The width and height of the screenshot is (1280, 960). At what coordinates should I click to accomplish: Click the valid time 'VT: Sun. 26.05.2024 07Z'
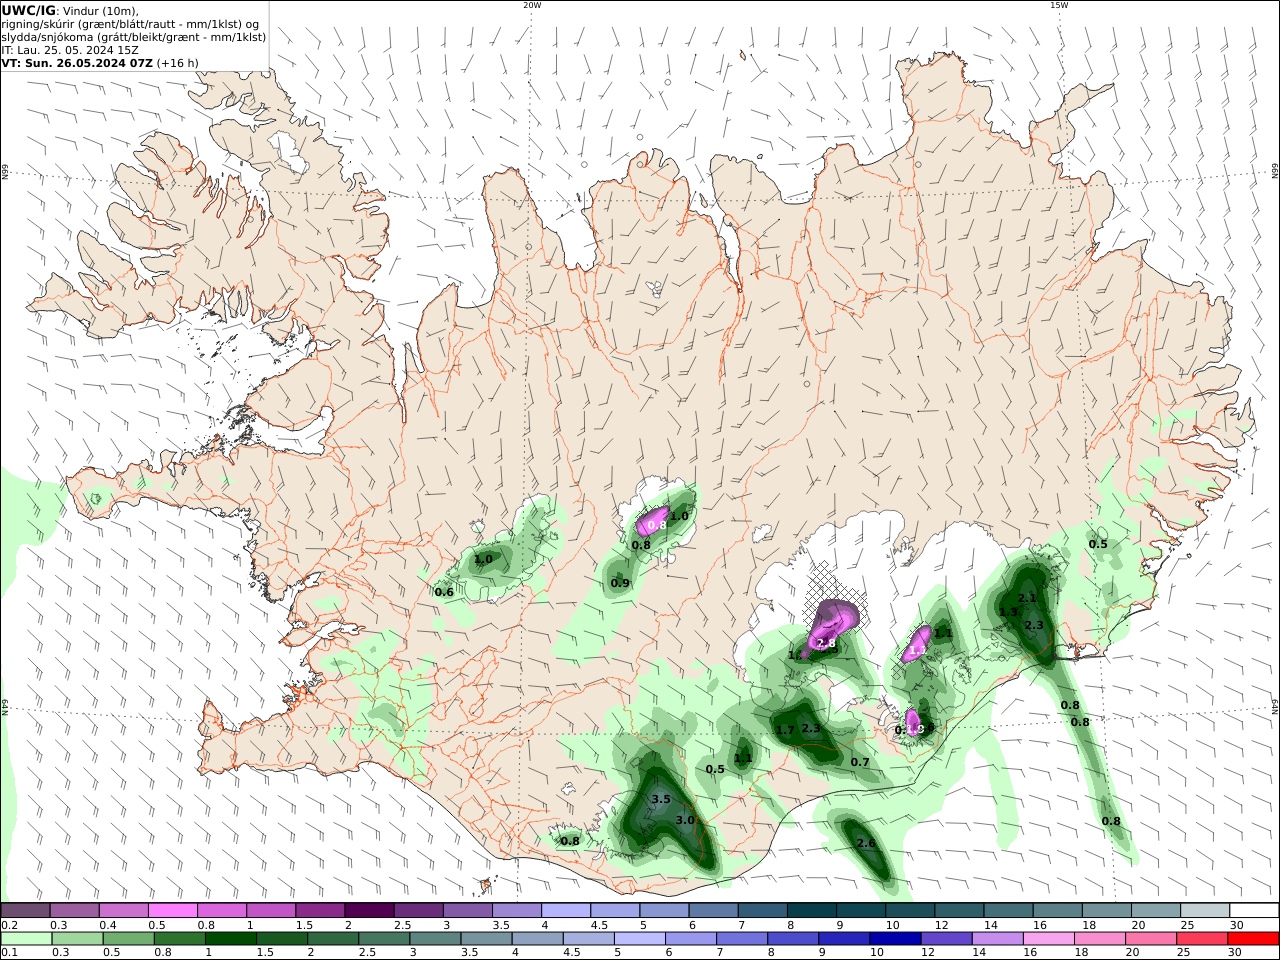click(77, 63)
